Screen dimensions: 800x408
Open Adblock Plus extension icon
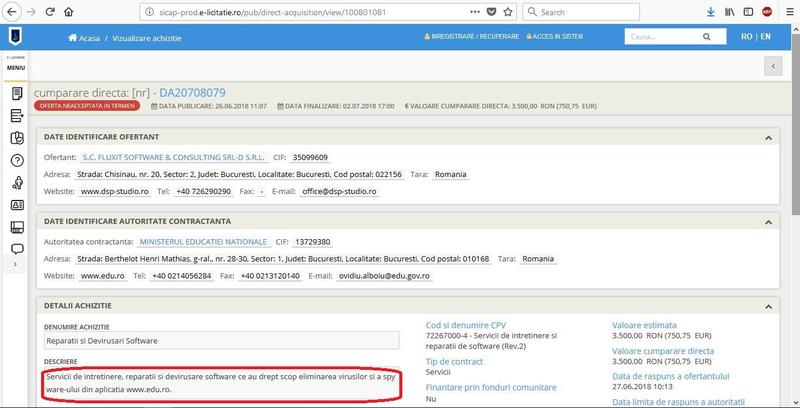coord(767,12)
